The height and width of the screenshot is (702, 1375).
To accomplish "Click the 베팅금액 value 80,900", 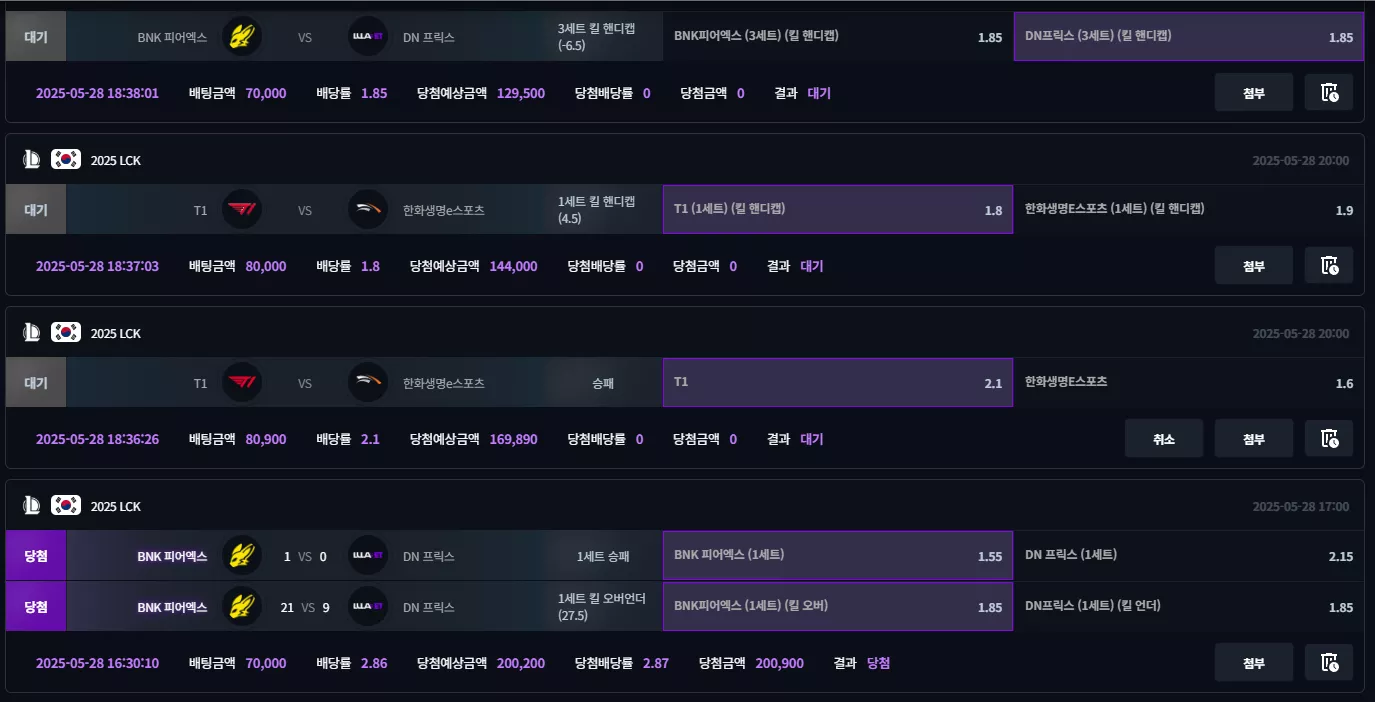I will (x=266, y=439).
